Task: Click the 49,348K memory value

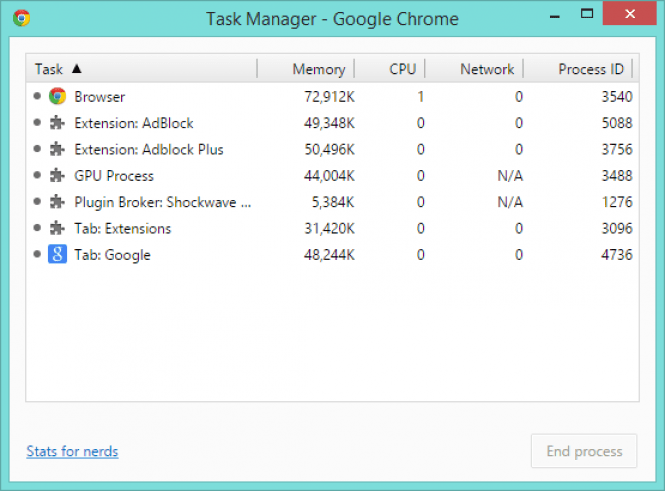Action: click(329, 123)
